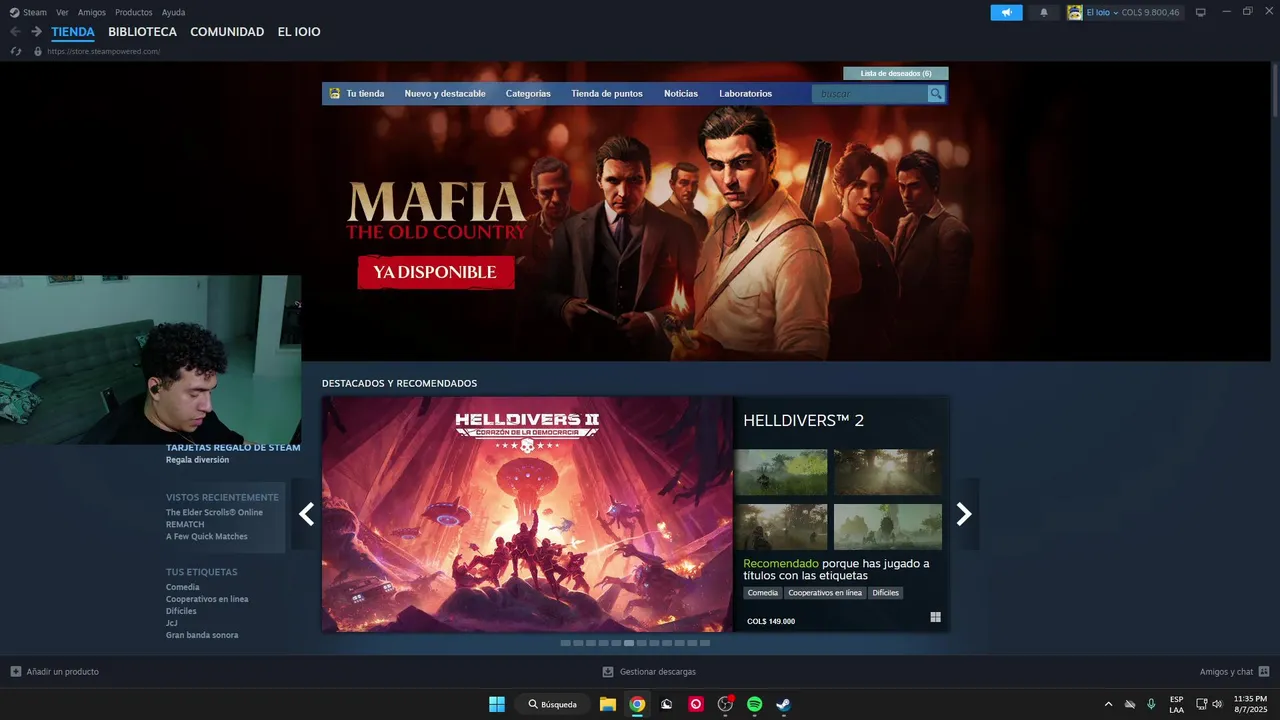Click the Windows platform icon on Helldivers card
The height and width of the screenshot is (720, 1280).
[x=936, y=617]
